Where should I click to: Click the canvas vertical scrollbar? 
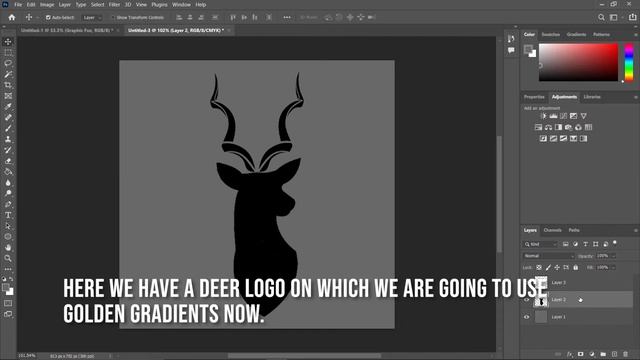[499, 195]
